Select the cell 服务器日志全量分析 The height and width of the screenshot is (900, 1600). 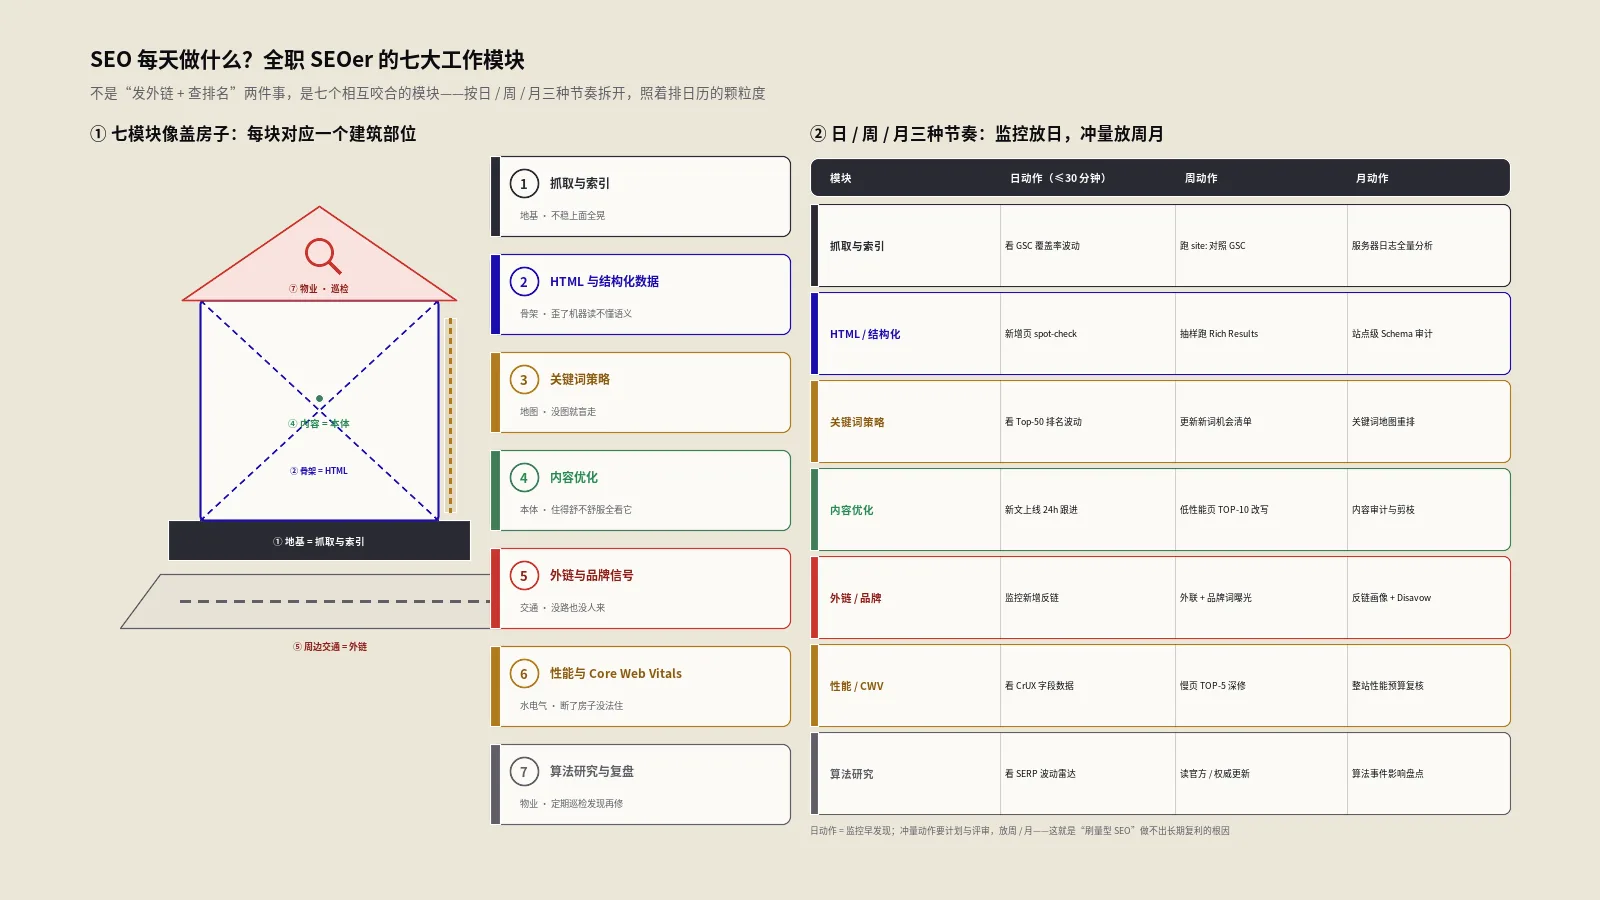coord(1392,246)
